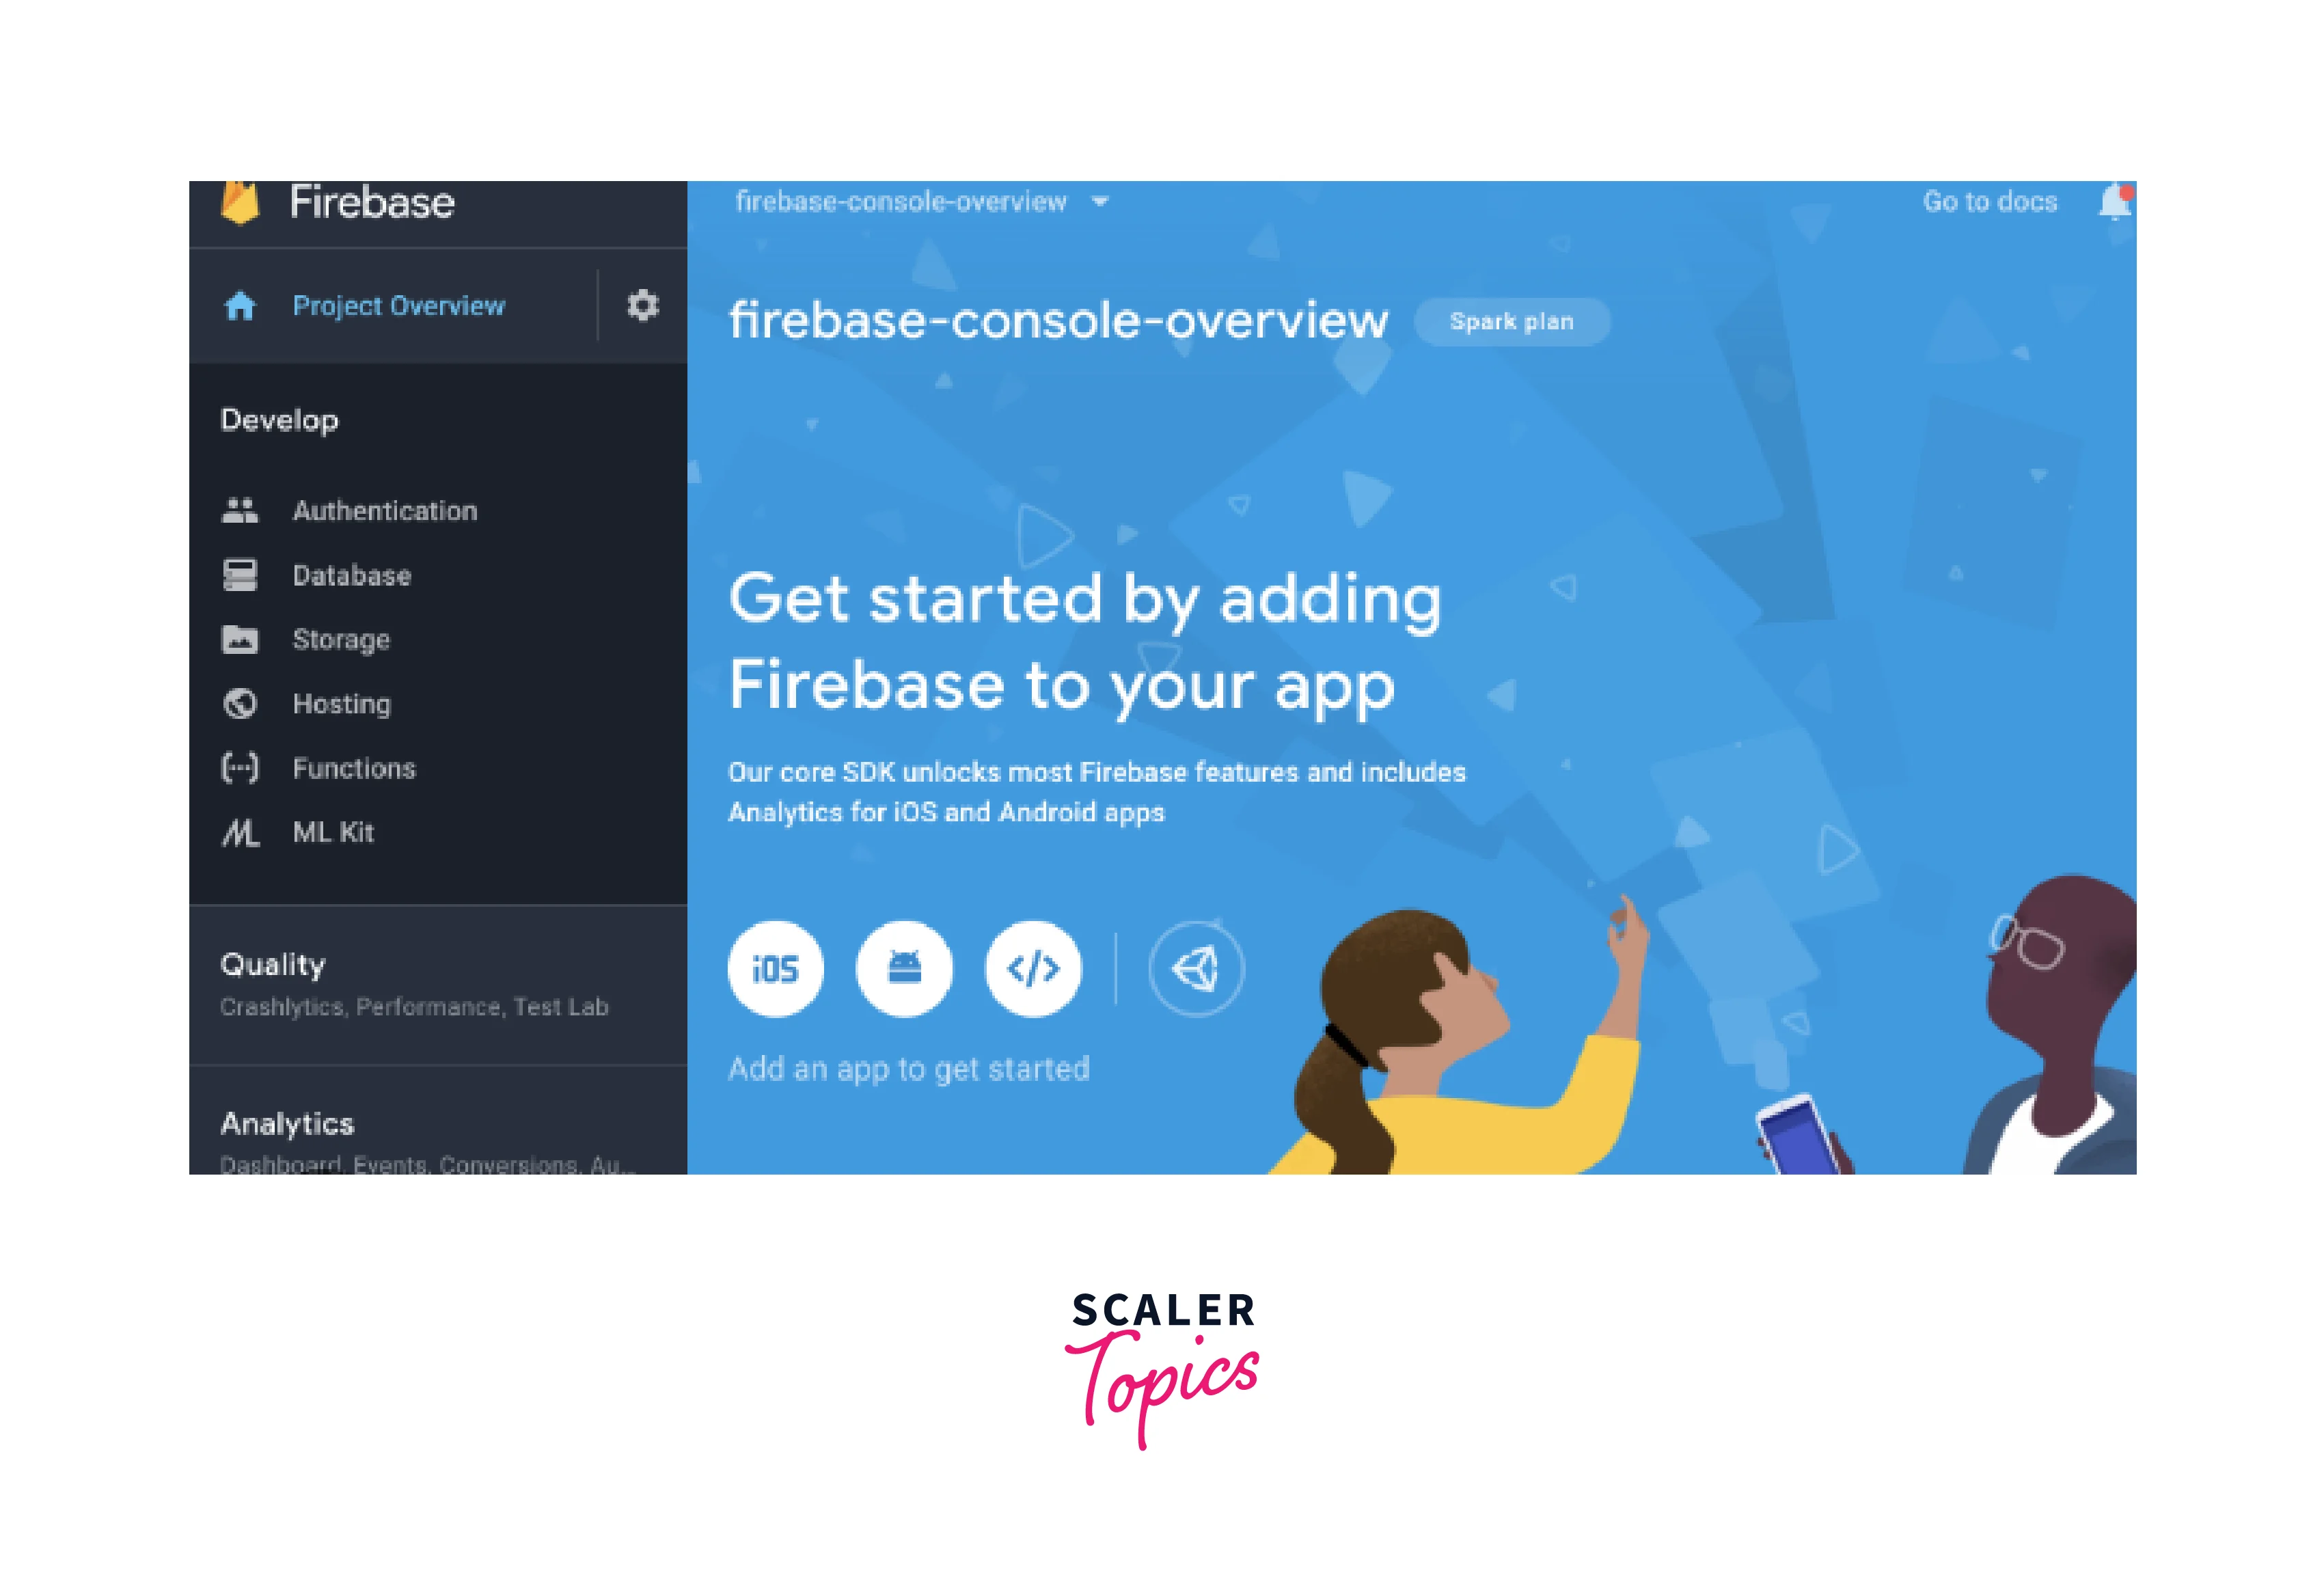2324x1575 pixels.
Task: Click the iOS app platform icon
Action: point(776,968)
